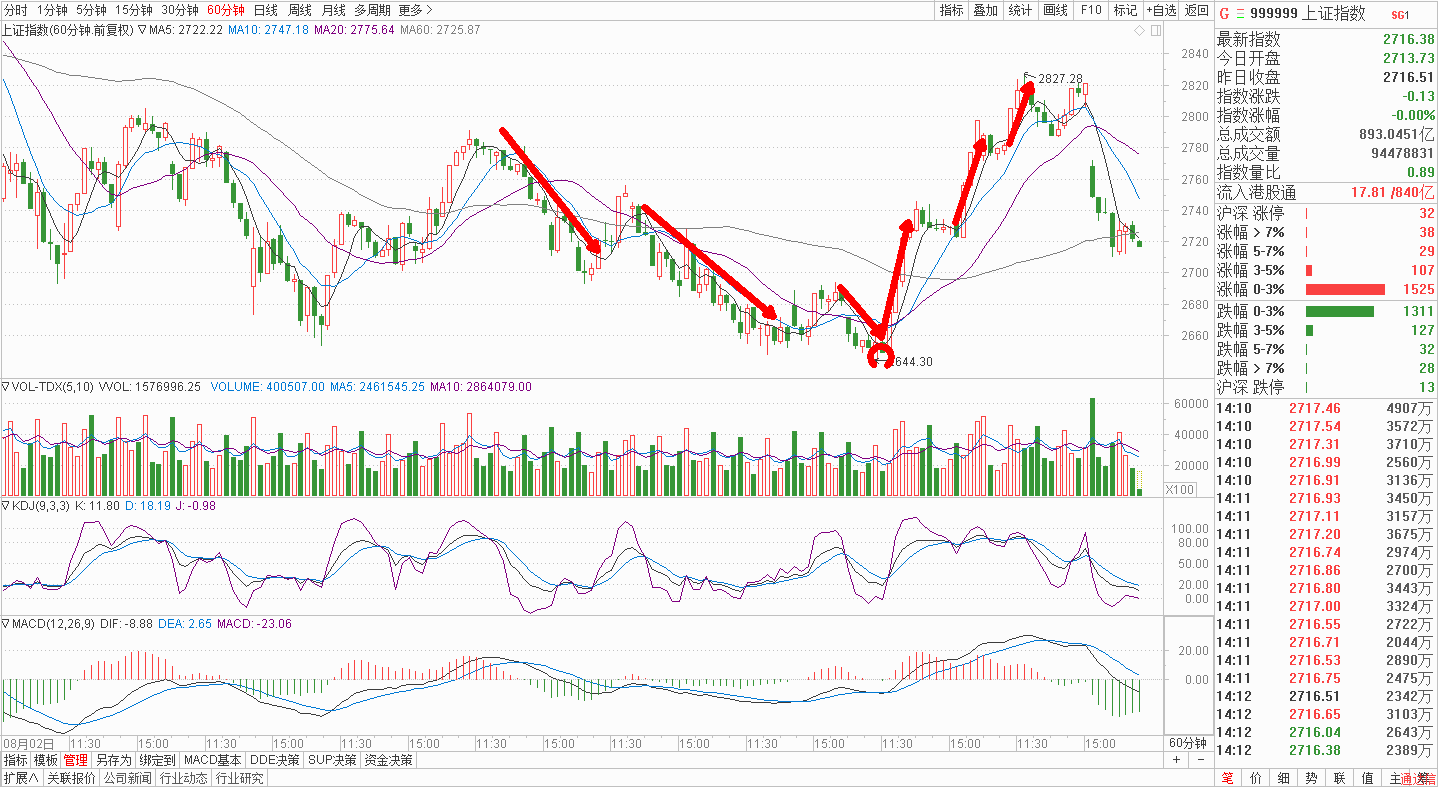Switch to the 分时 intraday view
The height and width of the screenshot is (787, 1438).
pos(16,10)
